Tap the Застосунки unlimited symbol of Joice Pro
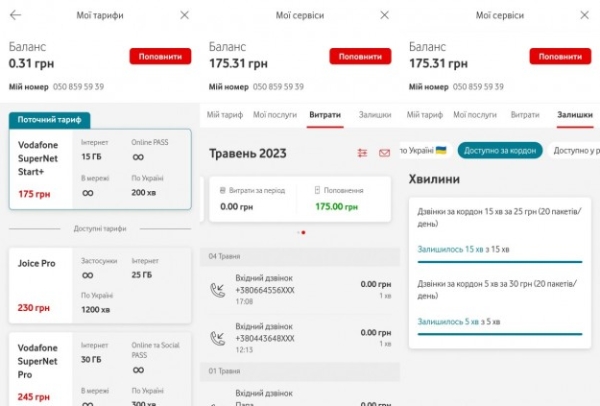 (x=88, y=275)
